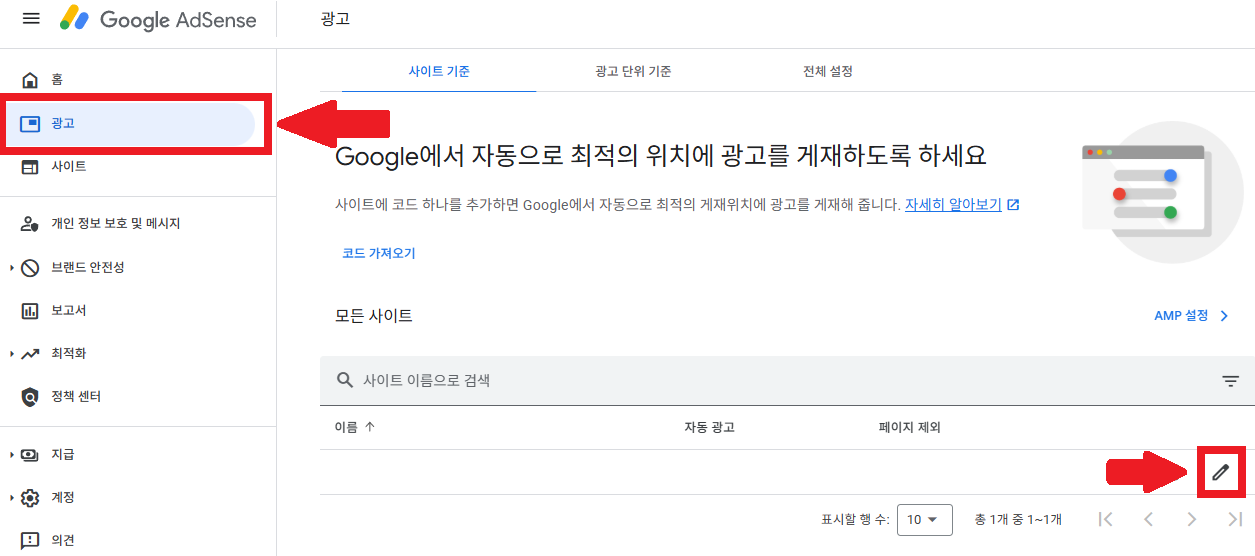Click the 광고 page title in header
1255x556 pixels.
(x=336, y=19)
